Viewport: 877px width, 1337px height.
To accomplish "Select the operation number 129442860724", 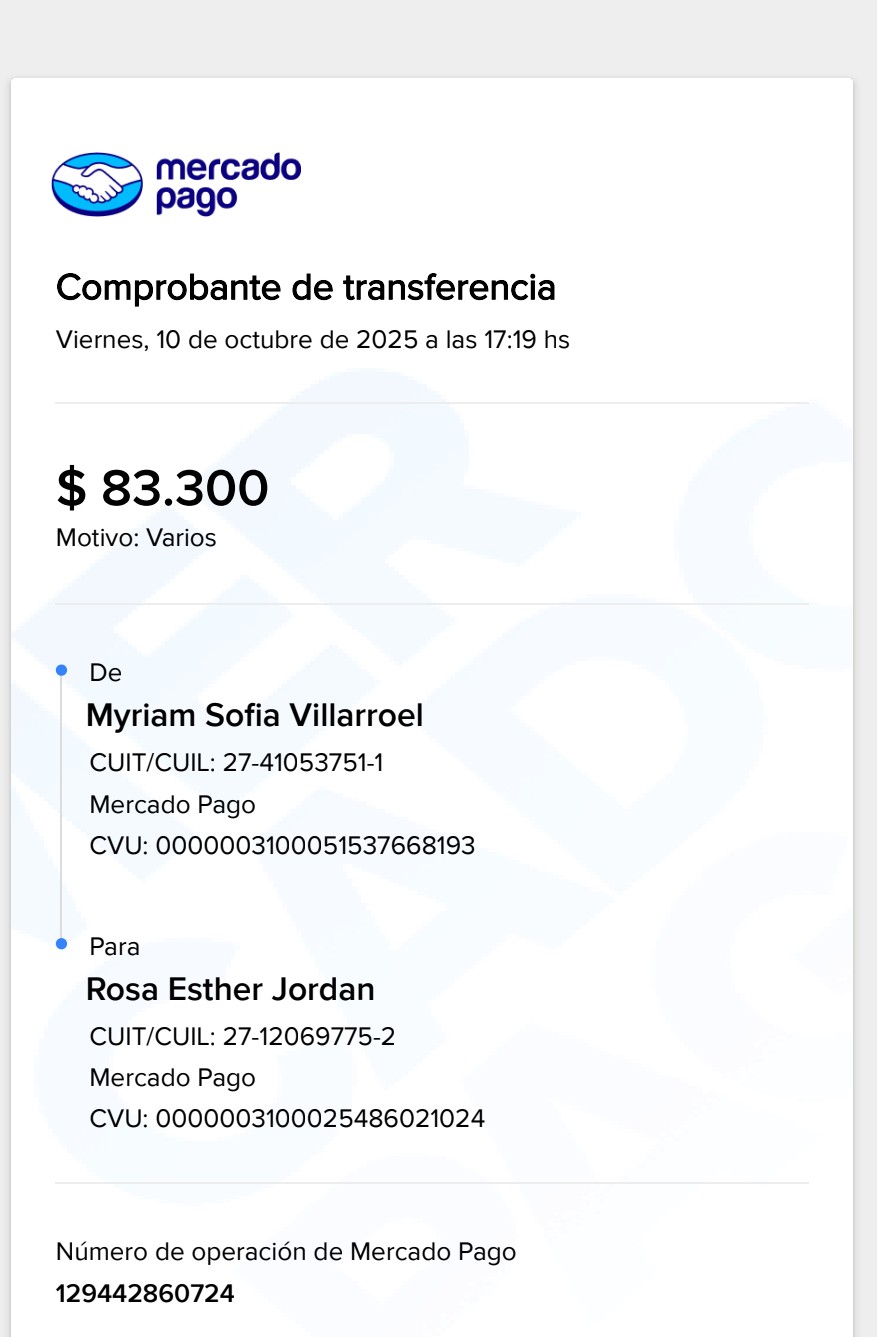I will 145,1294.
